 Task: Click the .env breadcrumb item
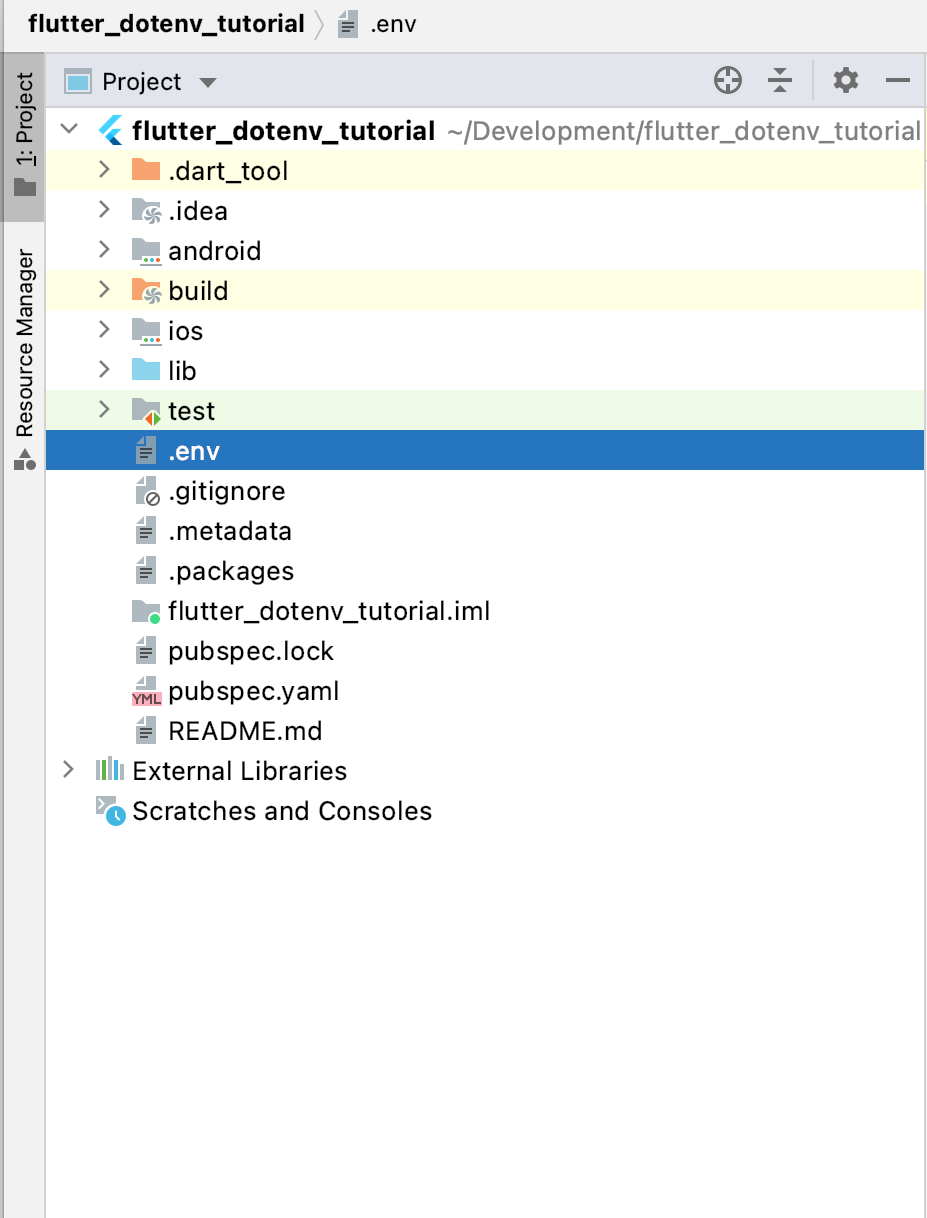pos(392,25)
